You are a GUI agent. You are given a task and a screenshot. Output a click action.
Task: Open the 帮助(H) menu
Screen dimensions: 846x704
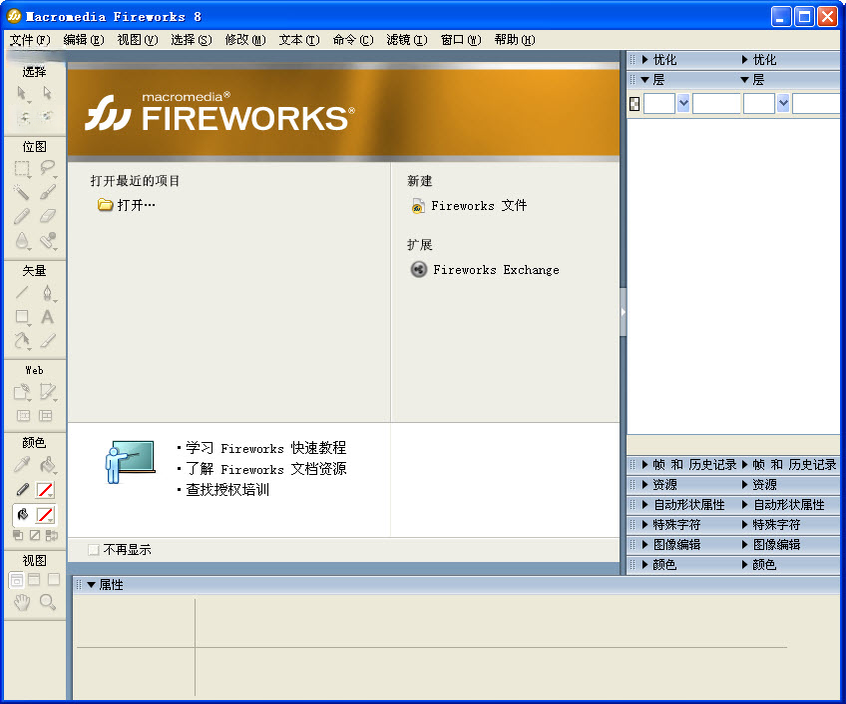515,40
